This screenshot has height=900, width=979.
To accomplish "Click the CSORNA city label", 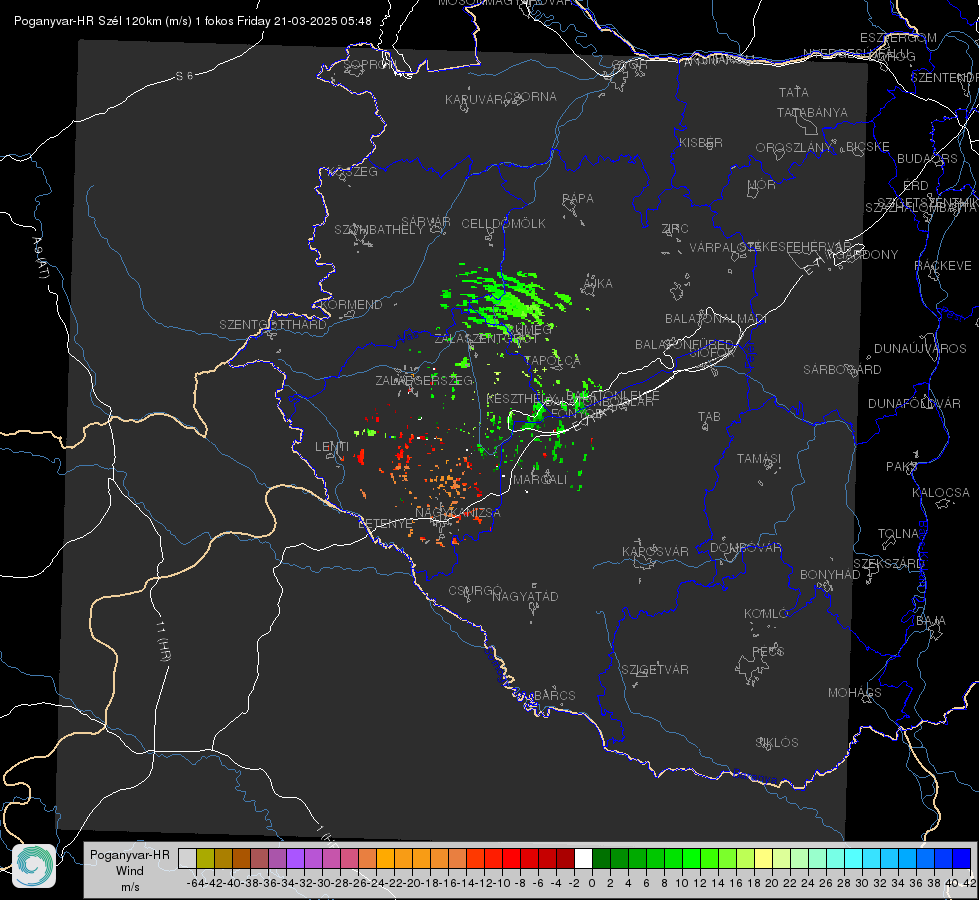I will [x=531, y=97].
